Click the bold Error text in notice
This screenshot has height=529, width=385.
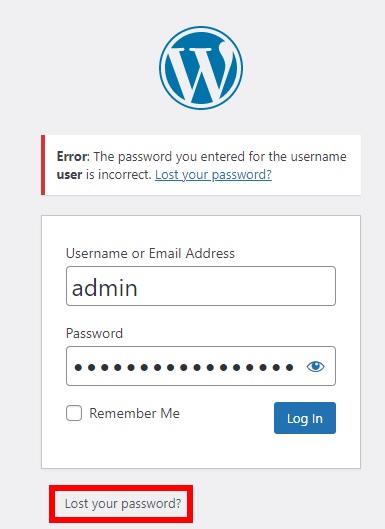click(x=72, y=157)
